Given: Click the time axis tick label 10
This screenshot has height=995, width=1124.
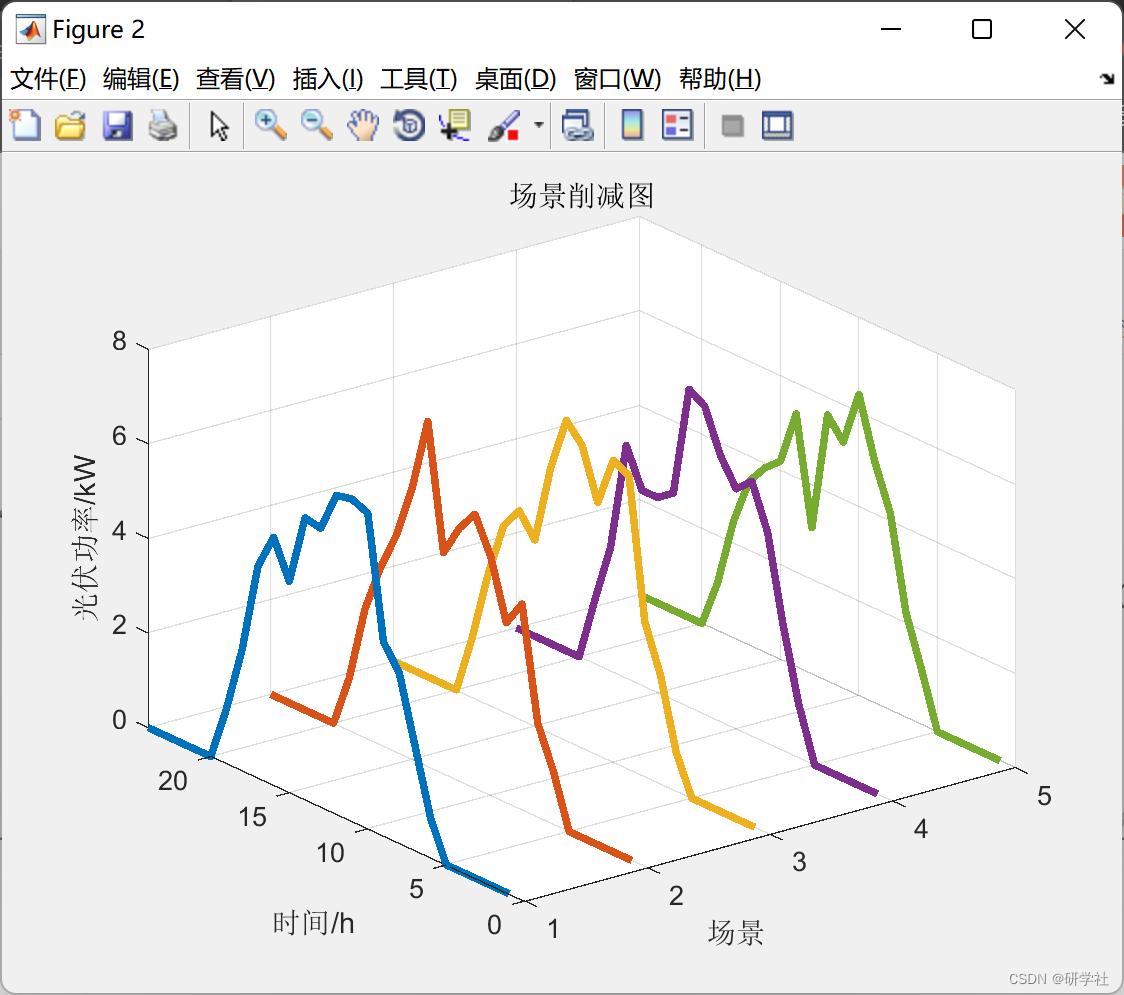Looking at the screenshot, I should 330,853.
